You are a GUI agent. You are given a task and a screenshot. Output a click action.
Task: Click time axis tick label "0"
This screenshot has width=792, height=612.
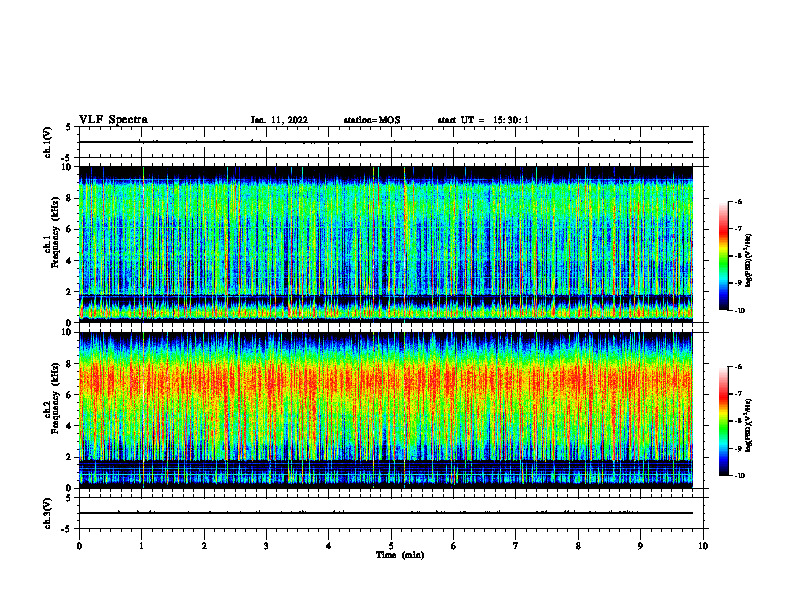79,546
